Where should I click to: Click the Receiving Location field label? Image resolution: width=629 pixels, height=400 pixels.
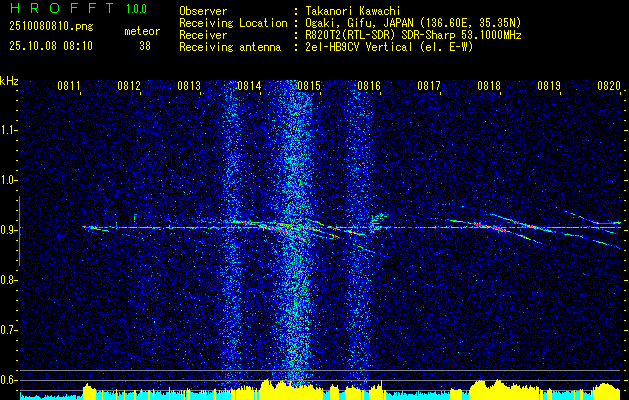pyautogui.click(x=233, y=23)
